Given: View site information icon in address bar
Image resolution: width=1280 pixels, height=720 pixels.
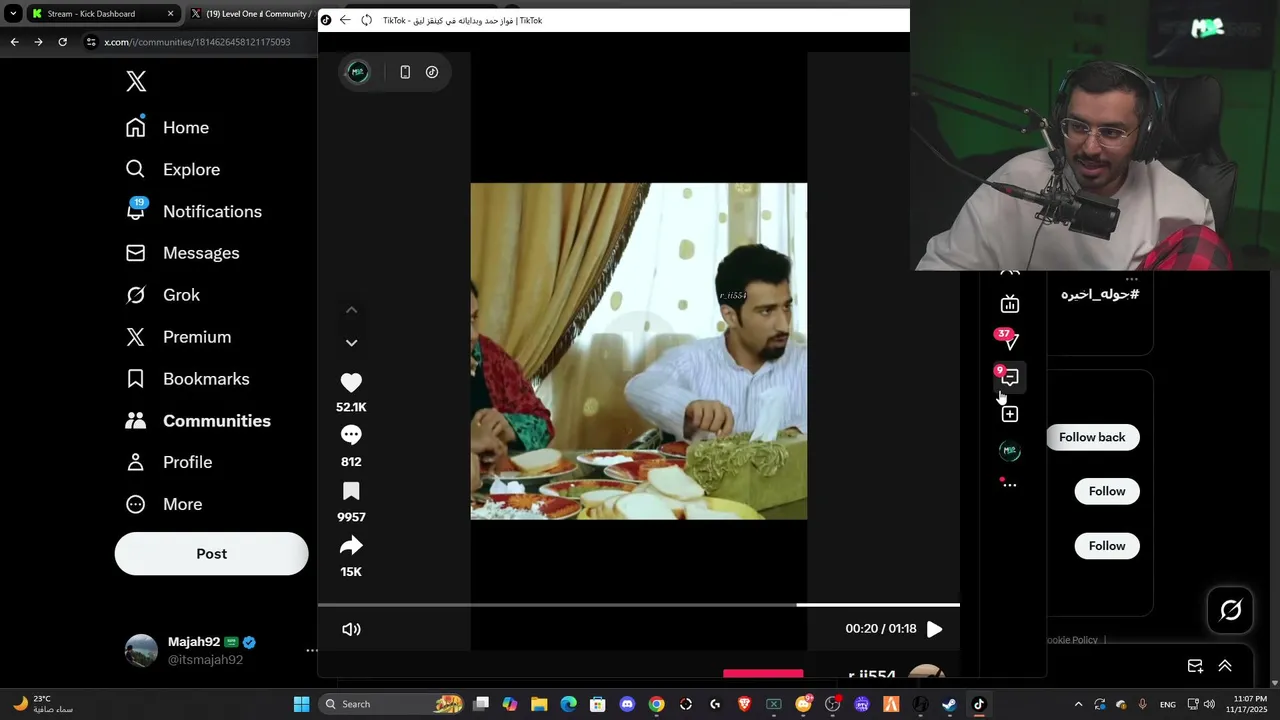Looking at the screenshot, I should point(91,42).
